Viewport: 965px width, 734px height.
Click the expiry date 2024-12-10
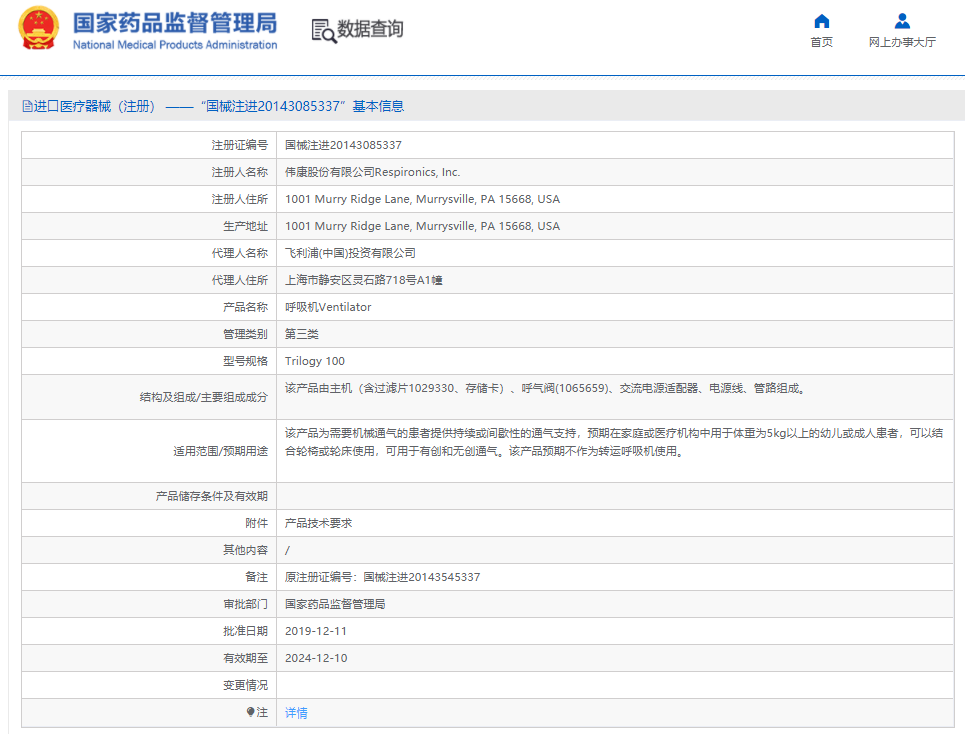coord(316,658)
